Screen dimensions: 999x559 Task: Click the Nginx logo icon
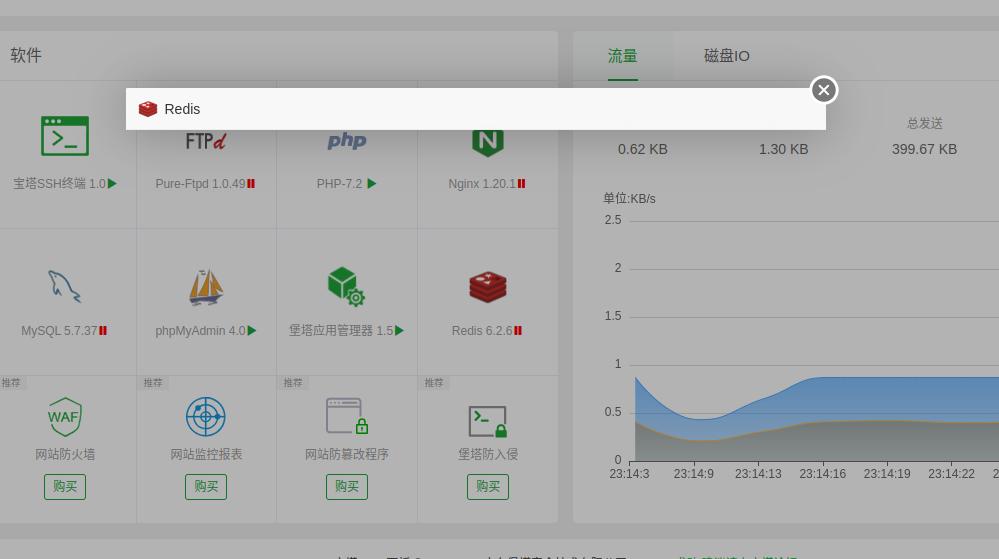(487, 143)
